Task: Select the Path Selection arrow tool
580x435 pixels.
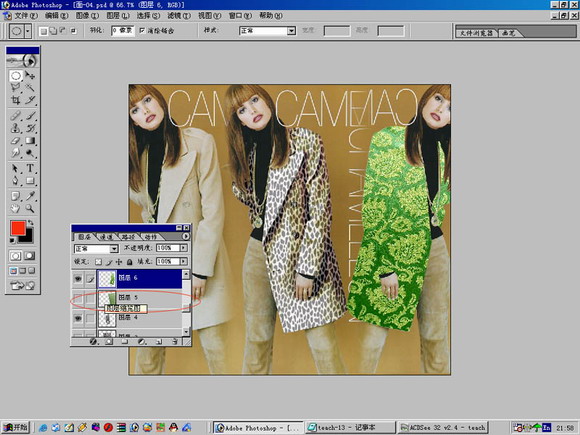Action: click(x=16, y=169)
